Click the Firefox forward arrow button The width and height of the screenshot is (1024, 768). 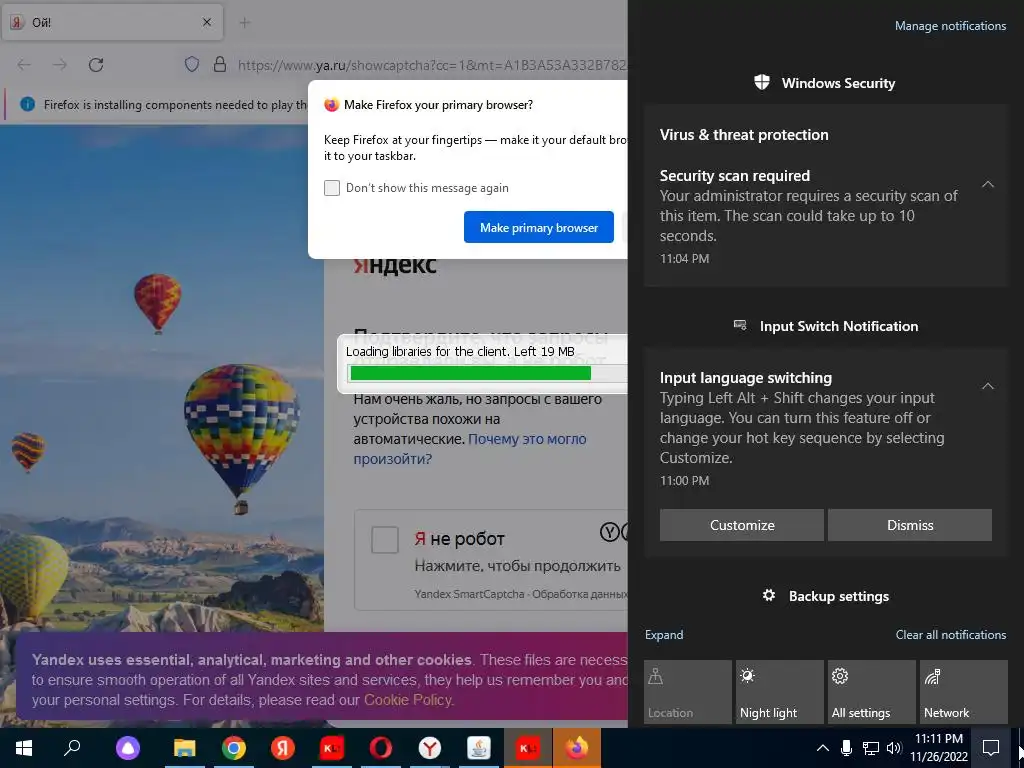click(60, 65)
